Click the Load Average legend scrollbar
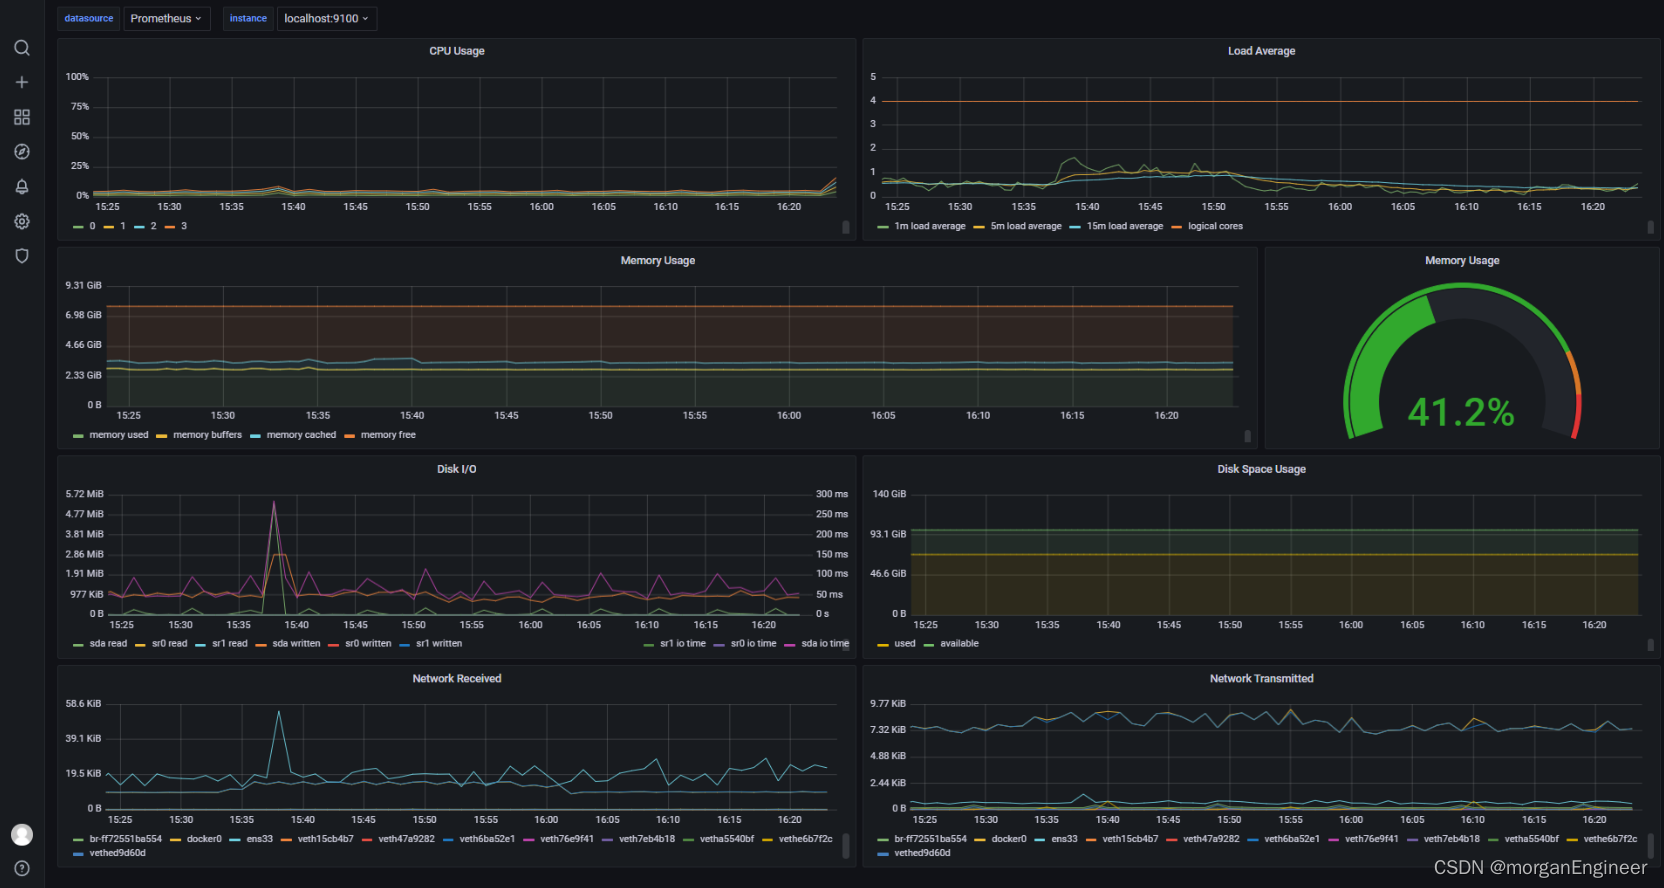1664x888 pixels. point(1650,227)
